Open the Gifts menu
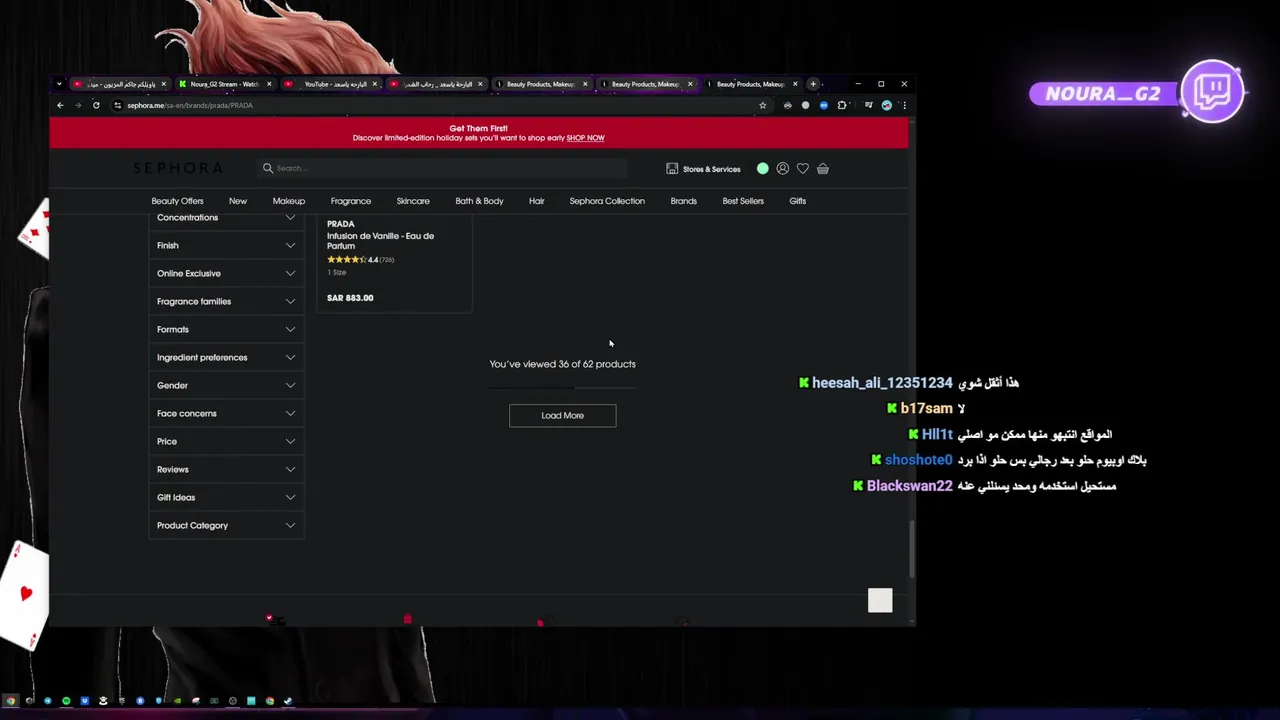The image size is (1280, 720). click(797, 201)
